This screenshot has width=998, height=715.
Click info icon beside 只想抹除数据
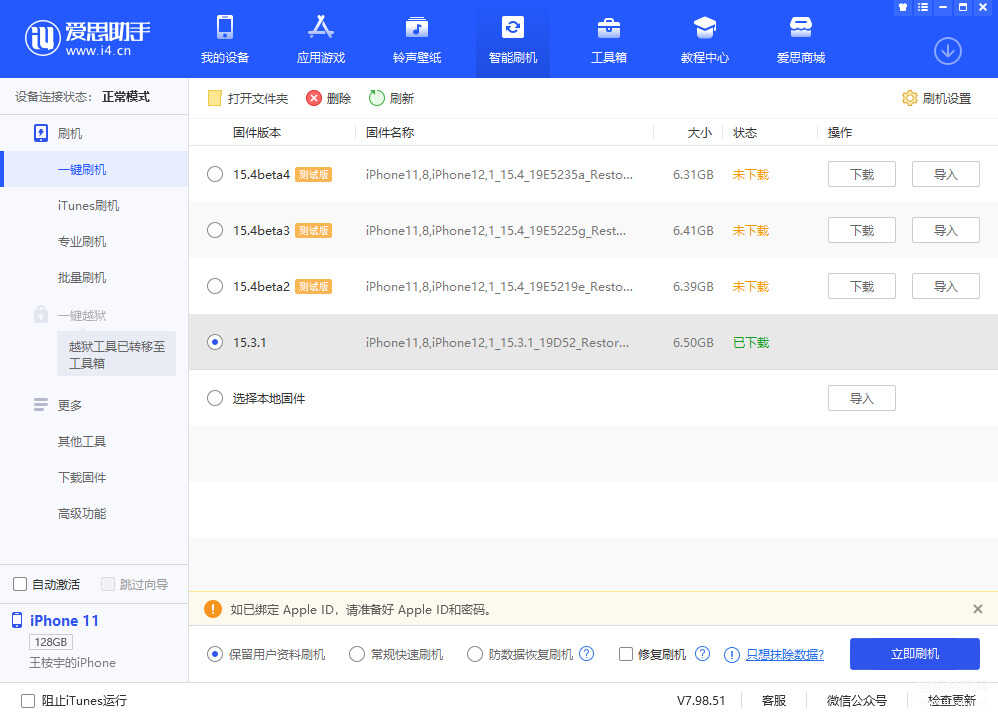[732, 655]
